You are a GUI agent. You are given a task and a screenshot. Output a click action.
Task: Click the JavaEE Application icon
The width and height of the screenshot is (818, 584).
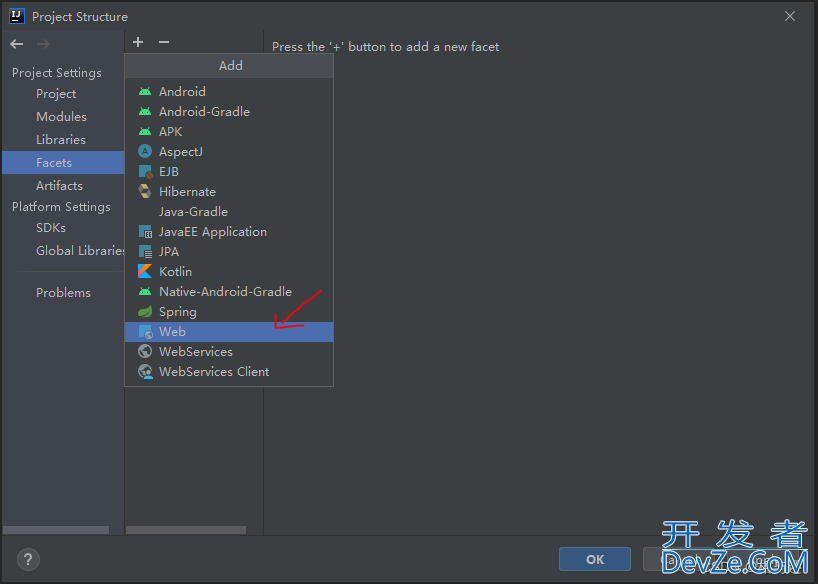pyautogui.click(x=145, y=231)
